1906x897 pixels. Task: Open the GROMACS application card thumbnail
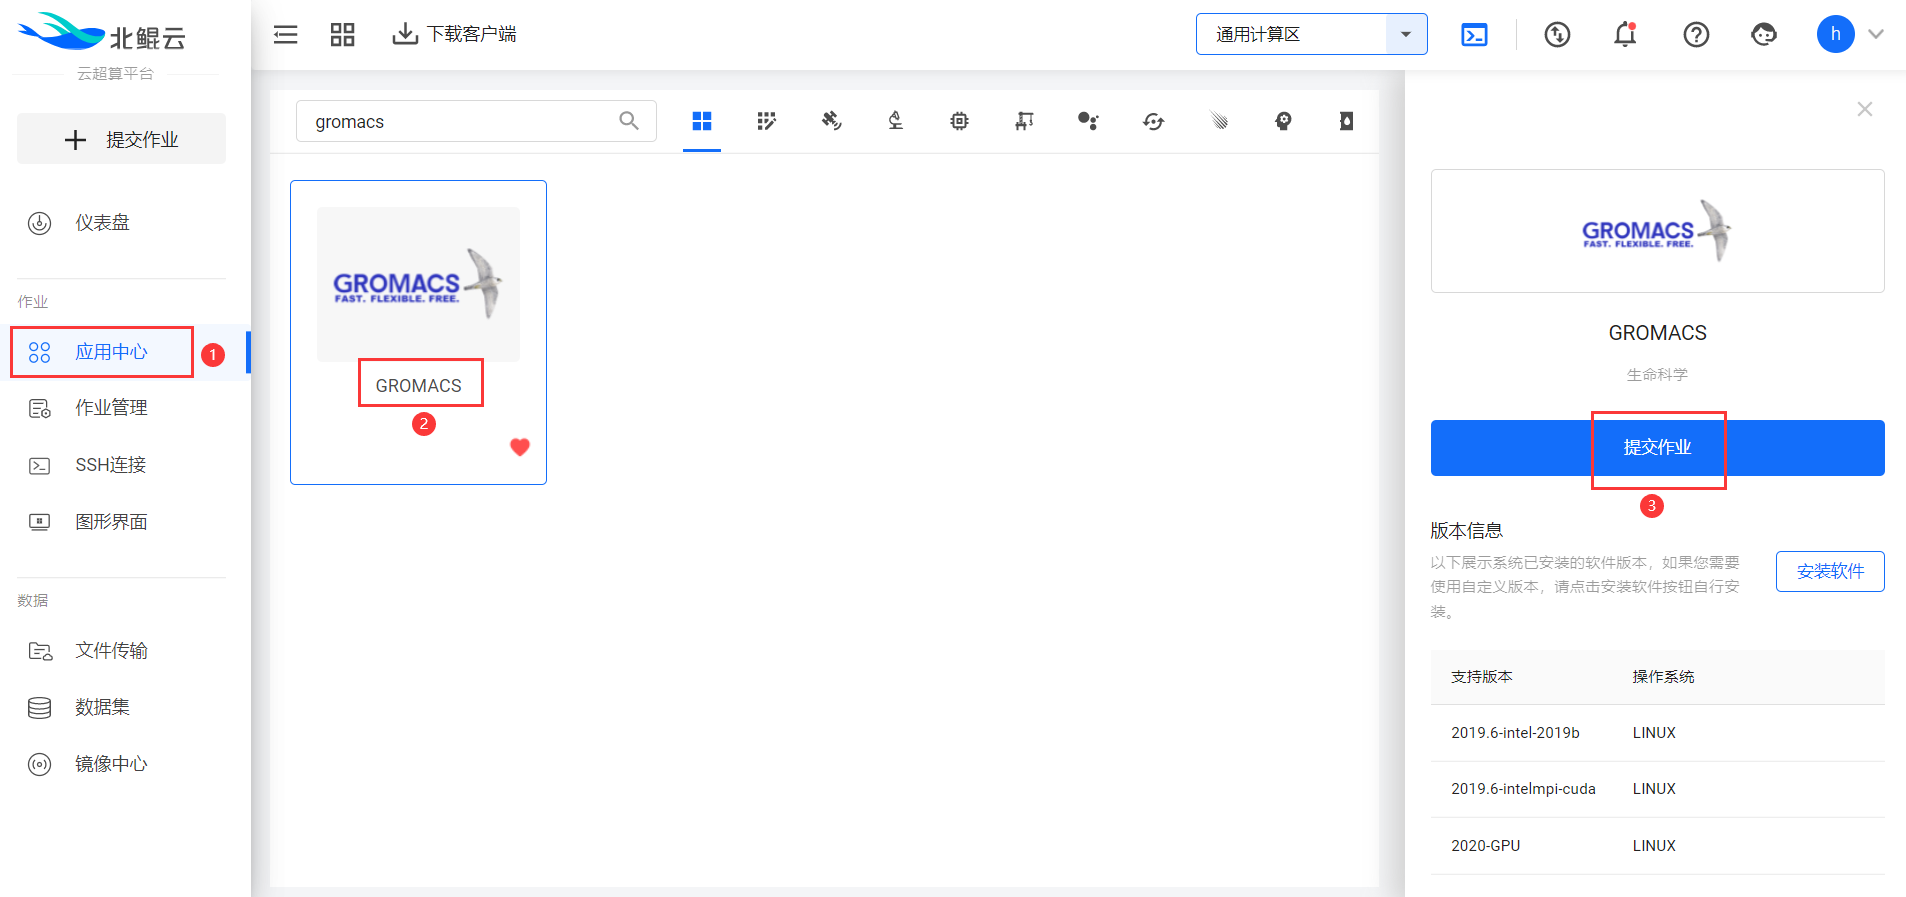418,284
